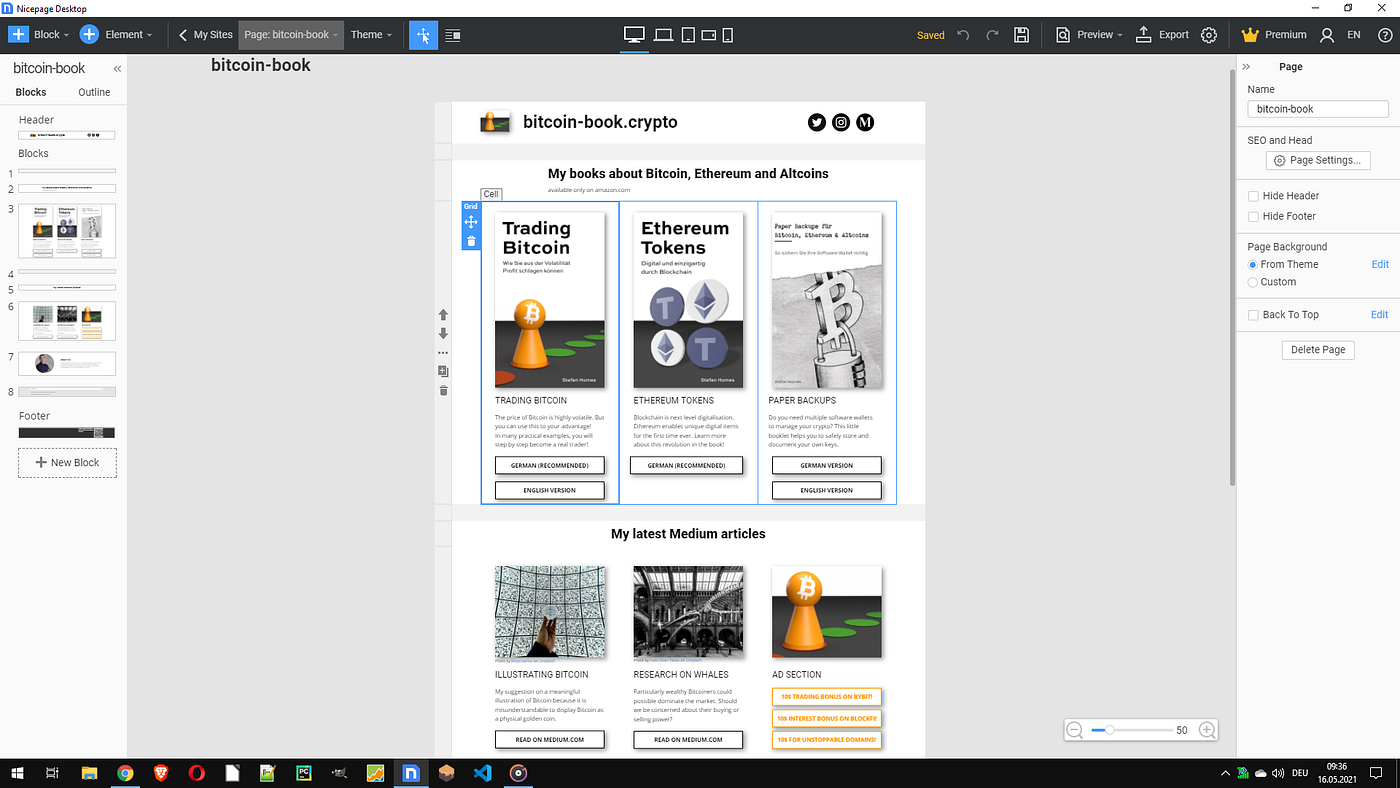Viewport: 1400px width, 788px height.
Task: Click the Medium icon in page header
Action: click(865, 122)
